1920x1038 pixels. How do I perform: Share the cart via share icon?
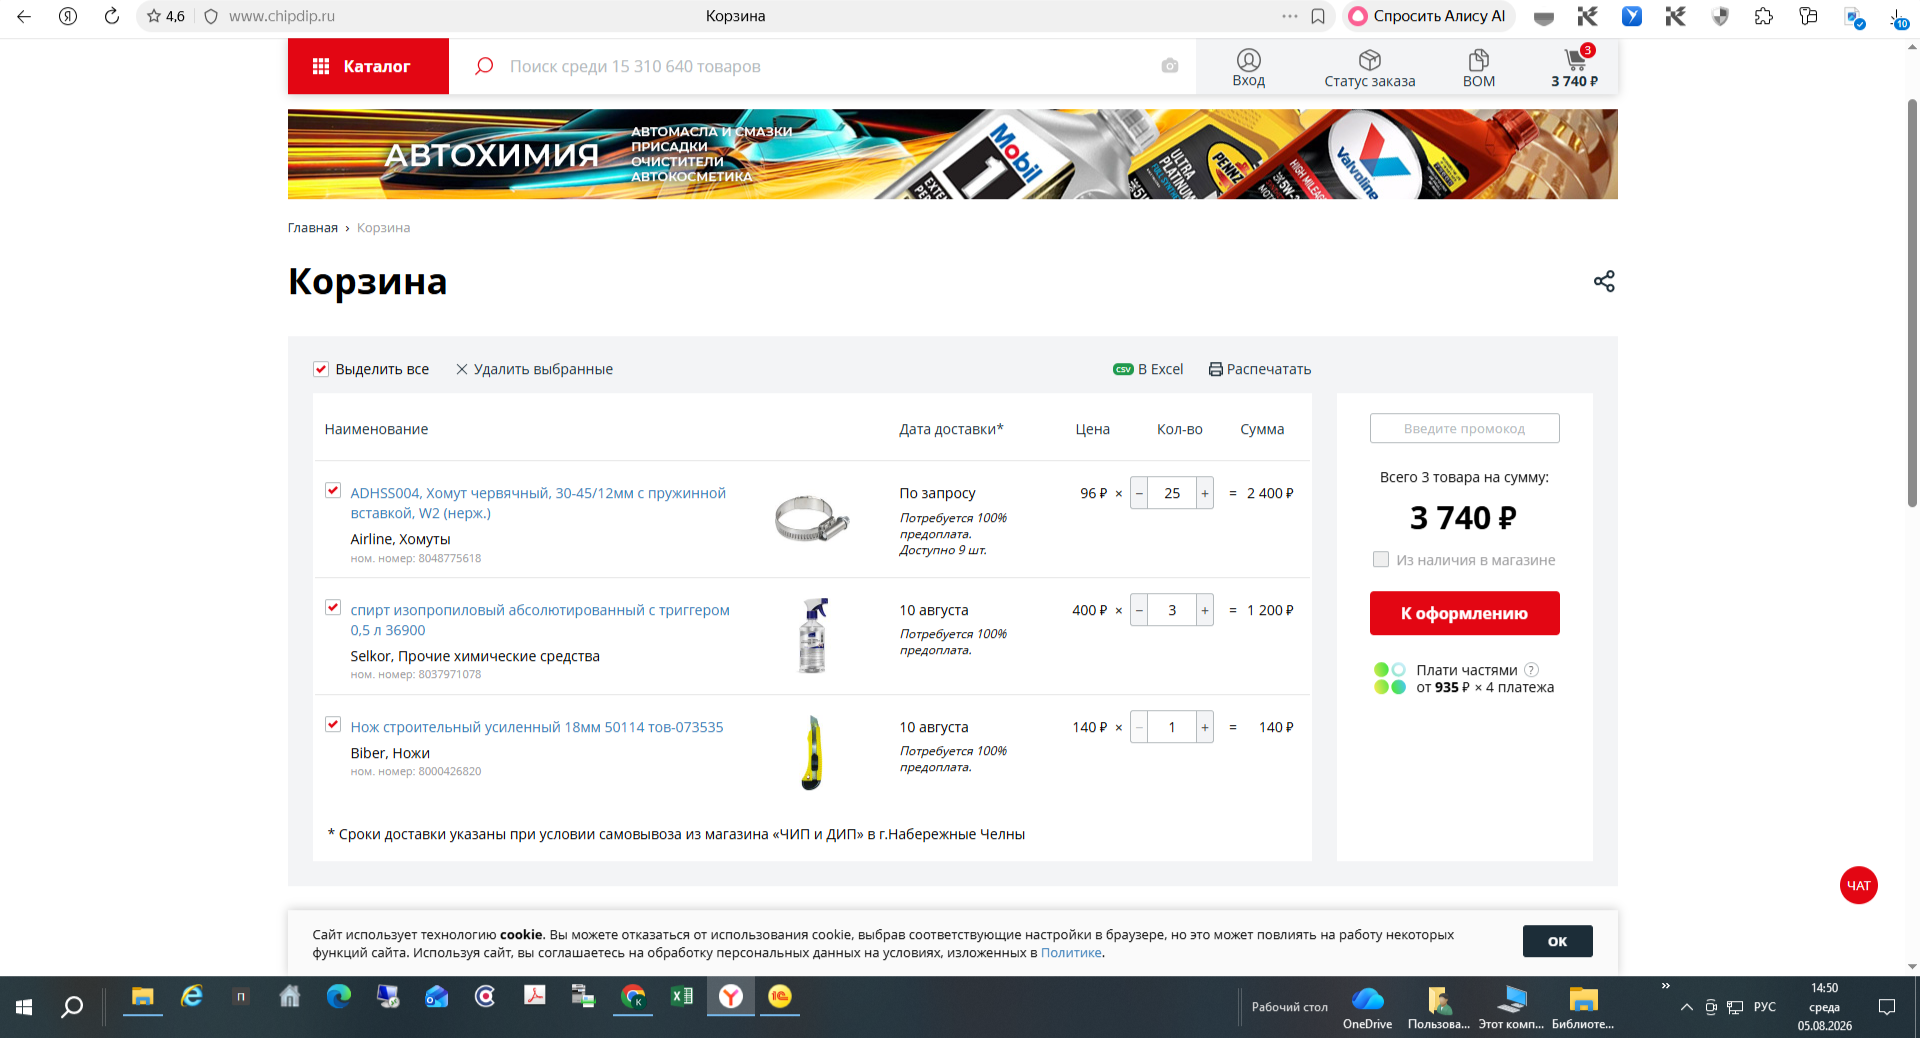1604,281
